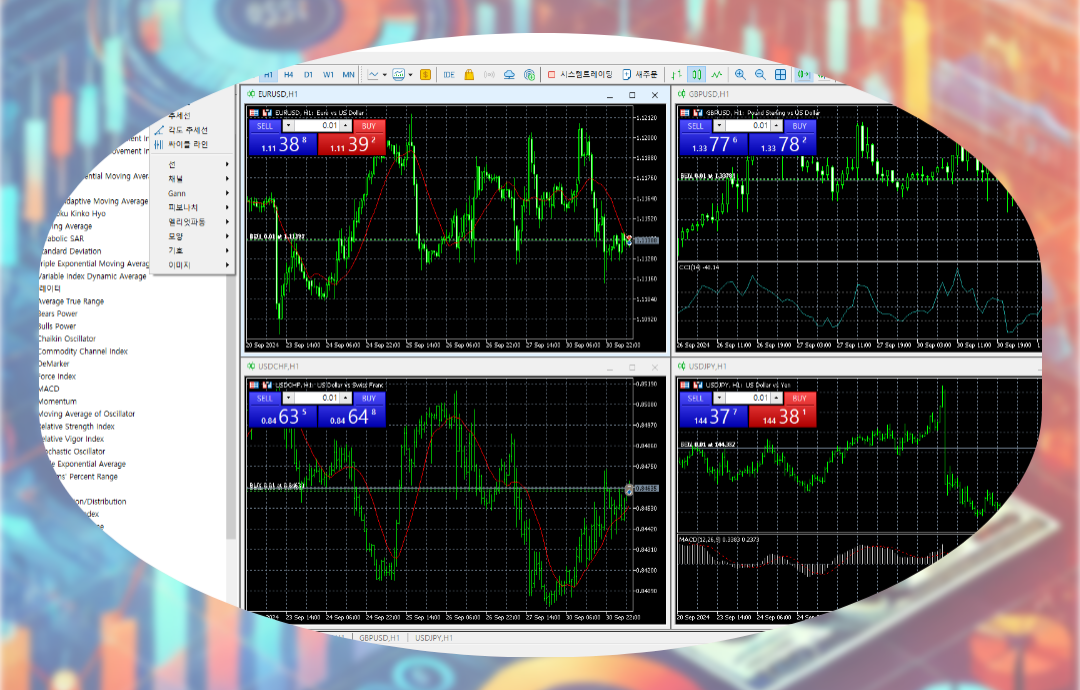
Task: Select Chaikin Oscillator in Navigator list
Action: pos(67,339)
